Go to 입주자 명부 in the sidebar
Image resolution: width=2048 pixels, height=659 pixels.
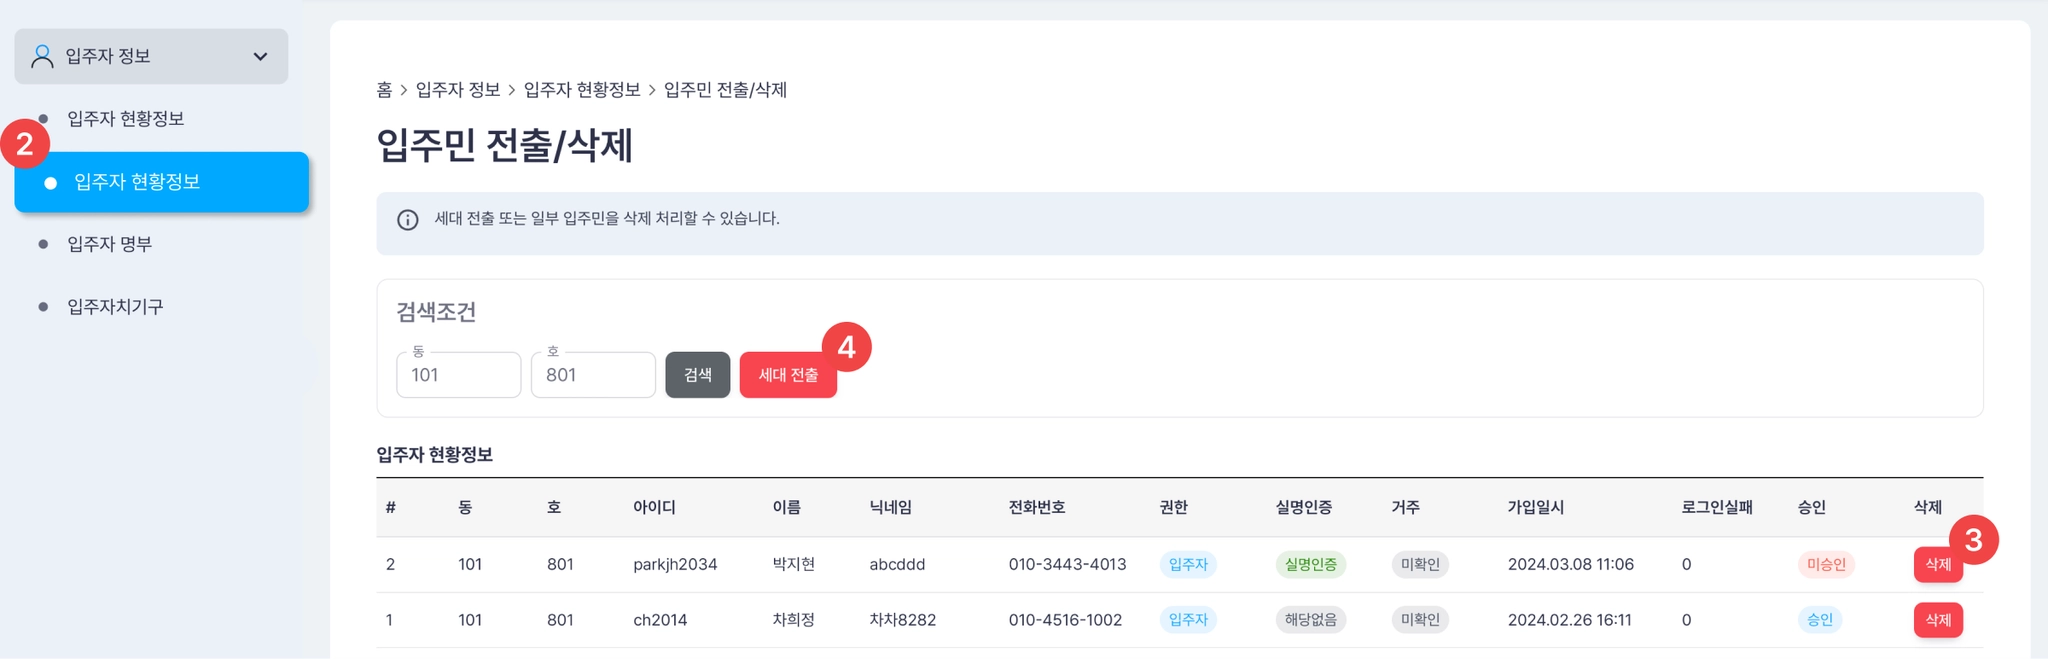pyautogui.click(x=109, y=244)
